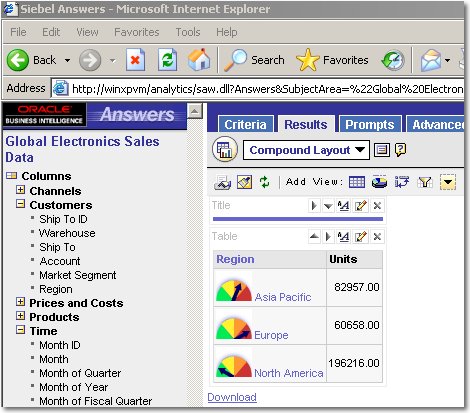Click the cosmetic formatting paintbrush icon

pos(244,182)
